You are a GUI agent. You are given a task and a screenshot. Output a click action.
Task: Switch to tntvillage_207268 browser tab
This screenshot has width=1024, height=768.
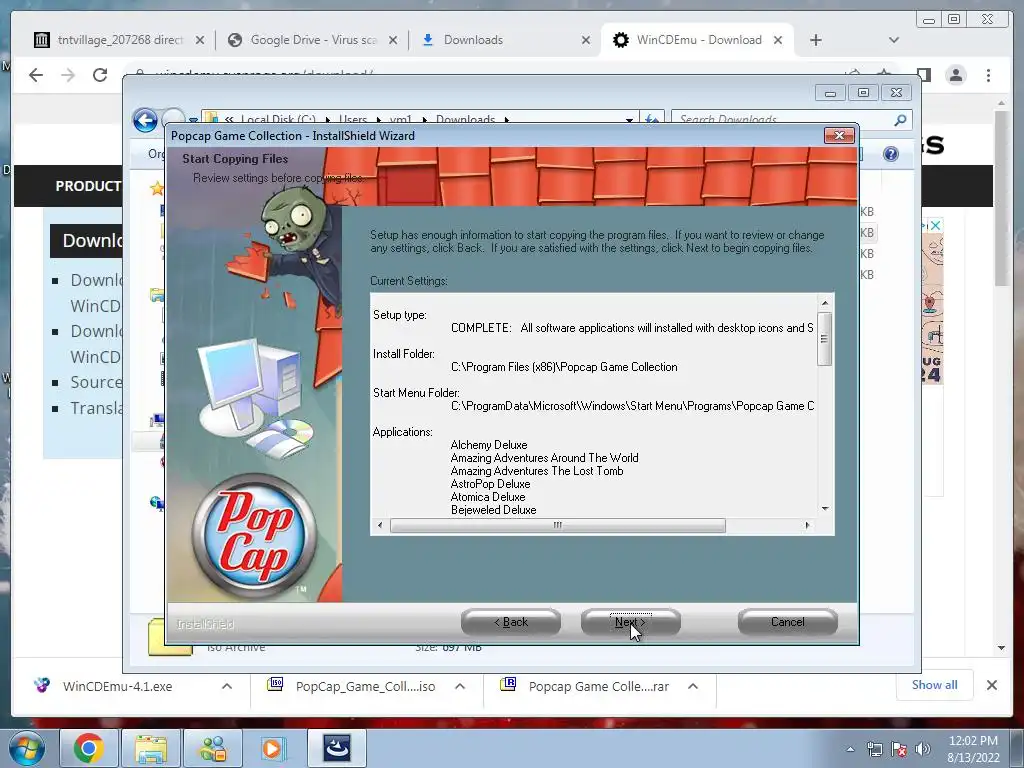[120, 40]
